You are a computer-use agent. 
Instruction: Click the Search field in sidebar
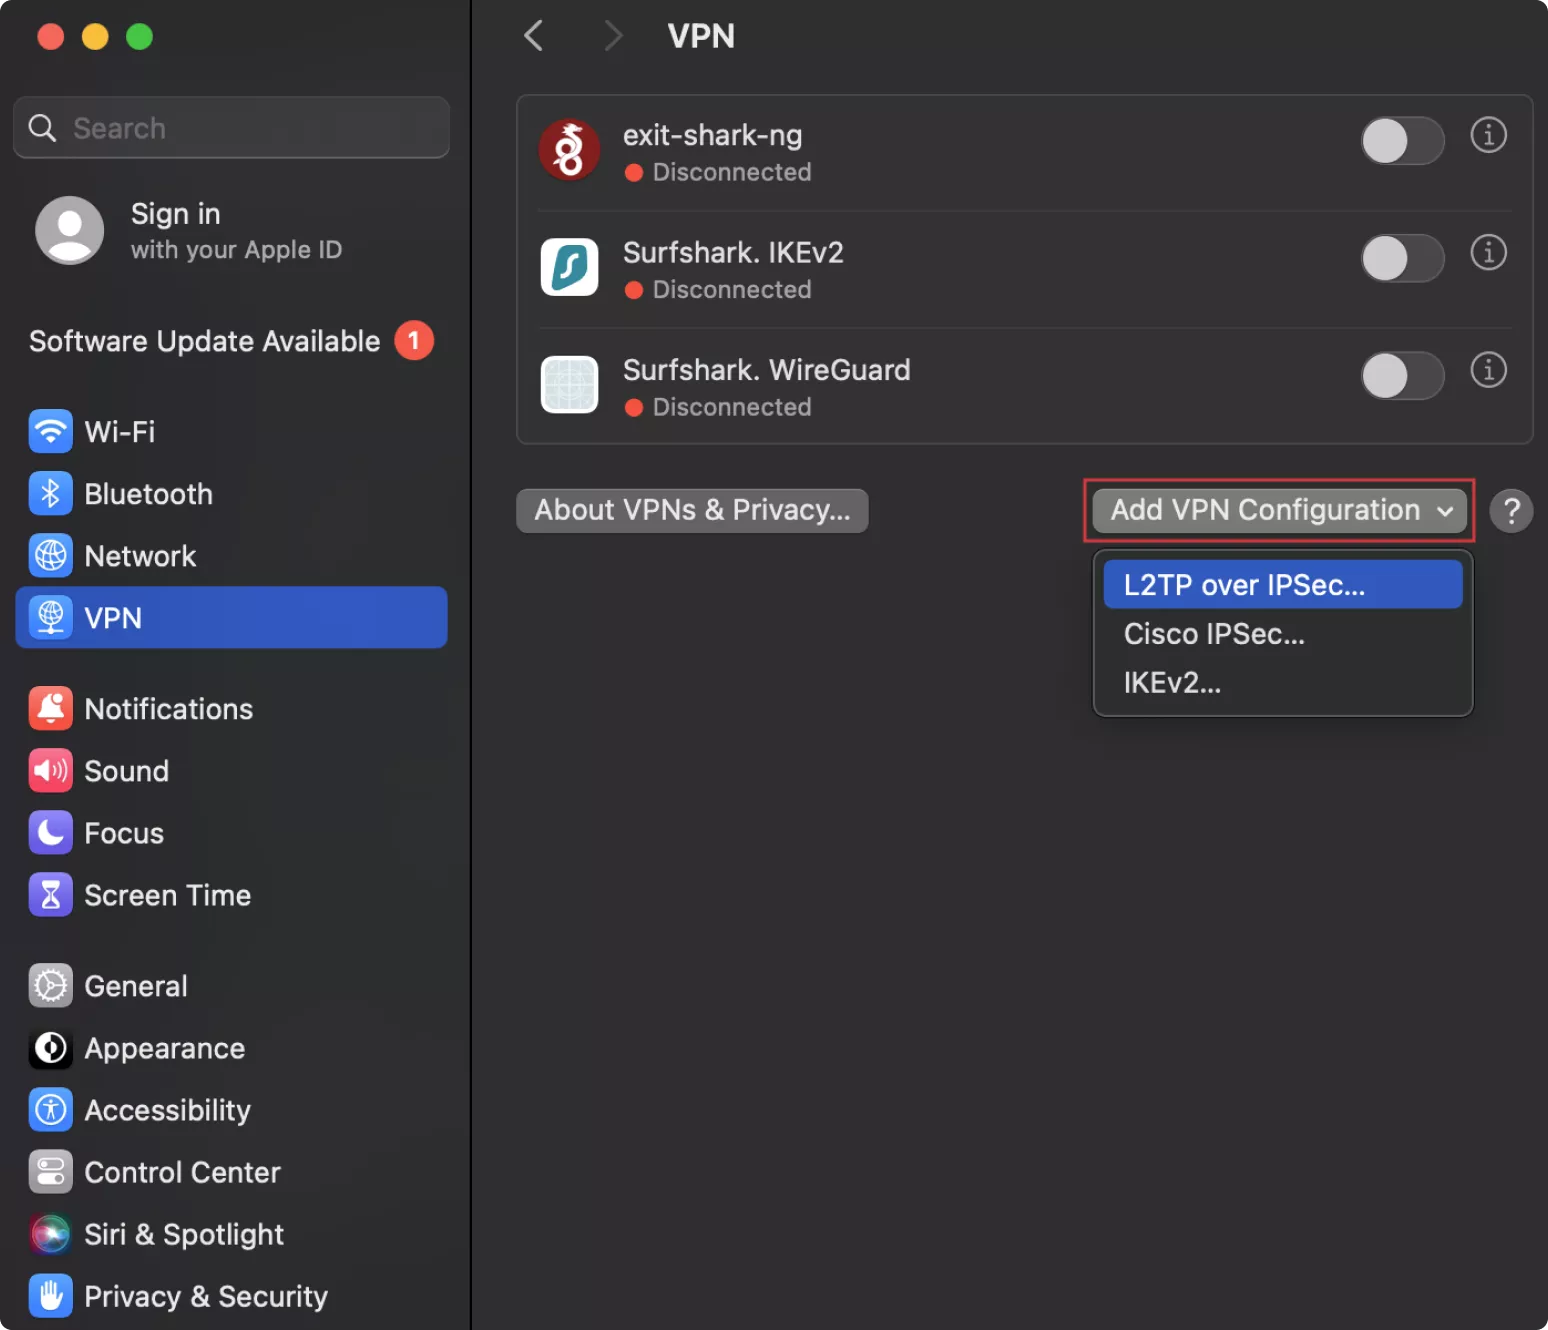[x=232, y=128]
